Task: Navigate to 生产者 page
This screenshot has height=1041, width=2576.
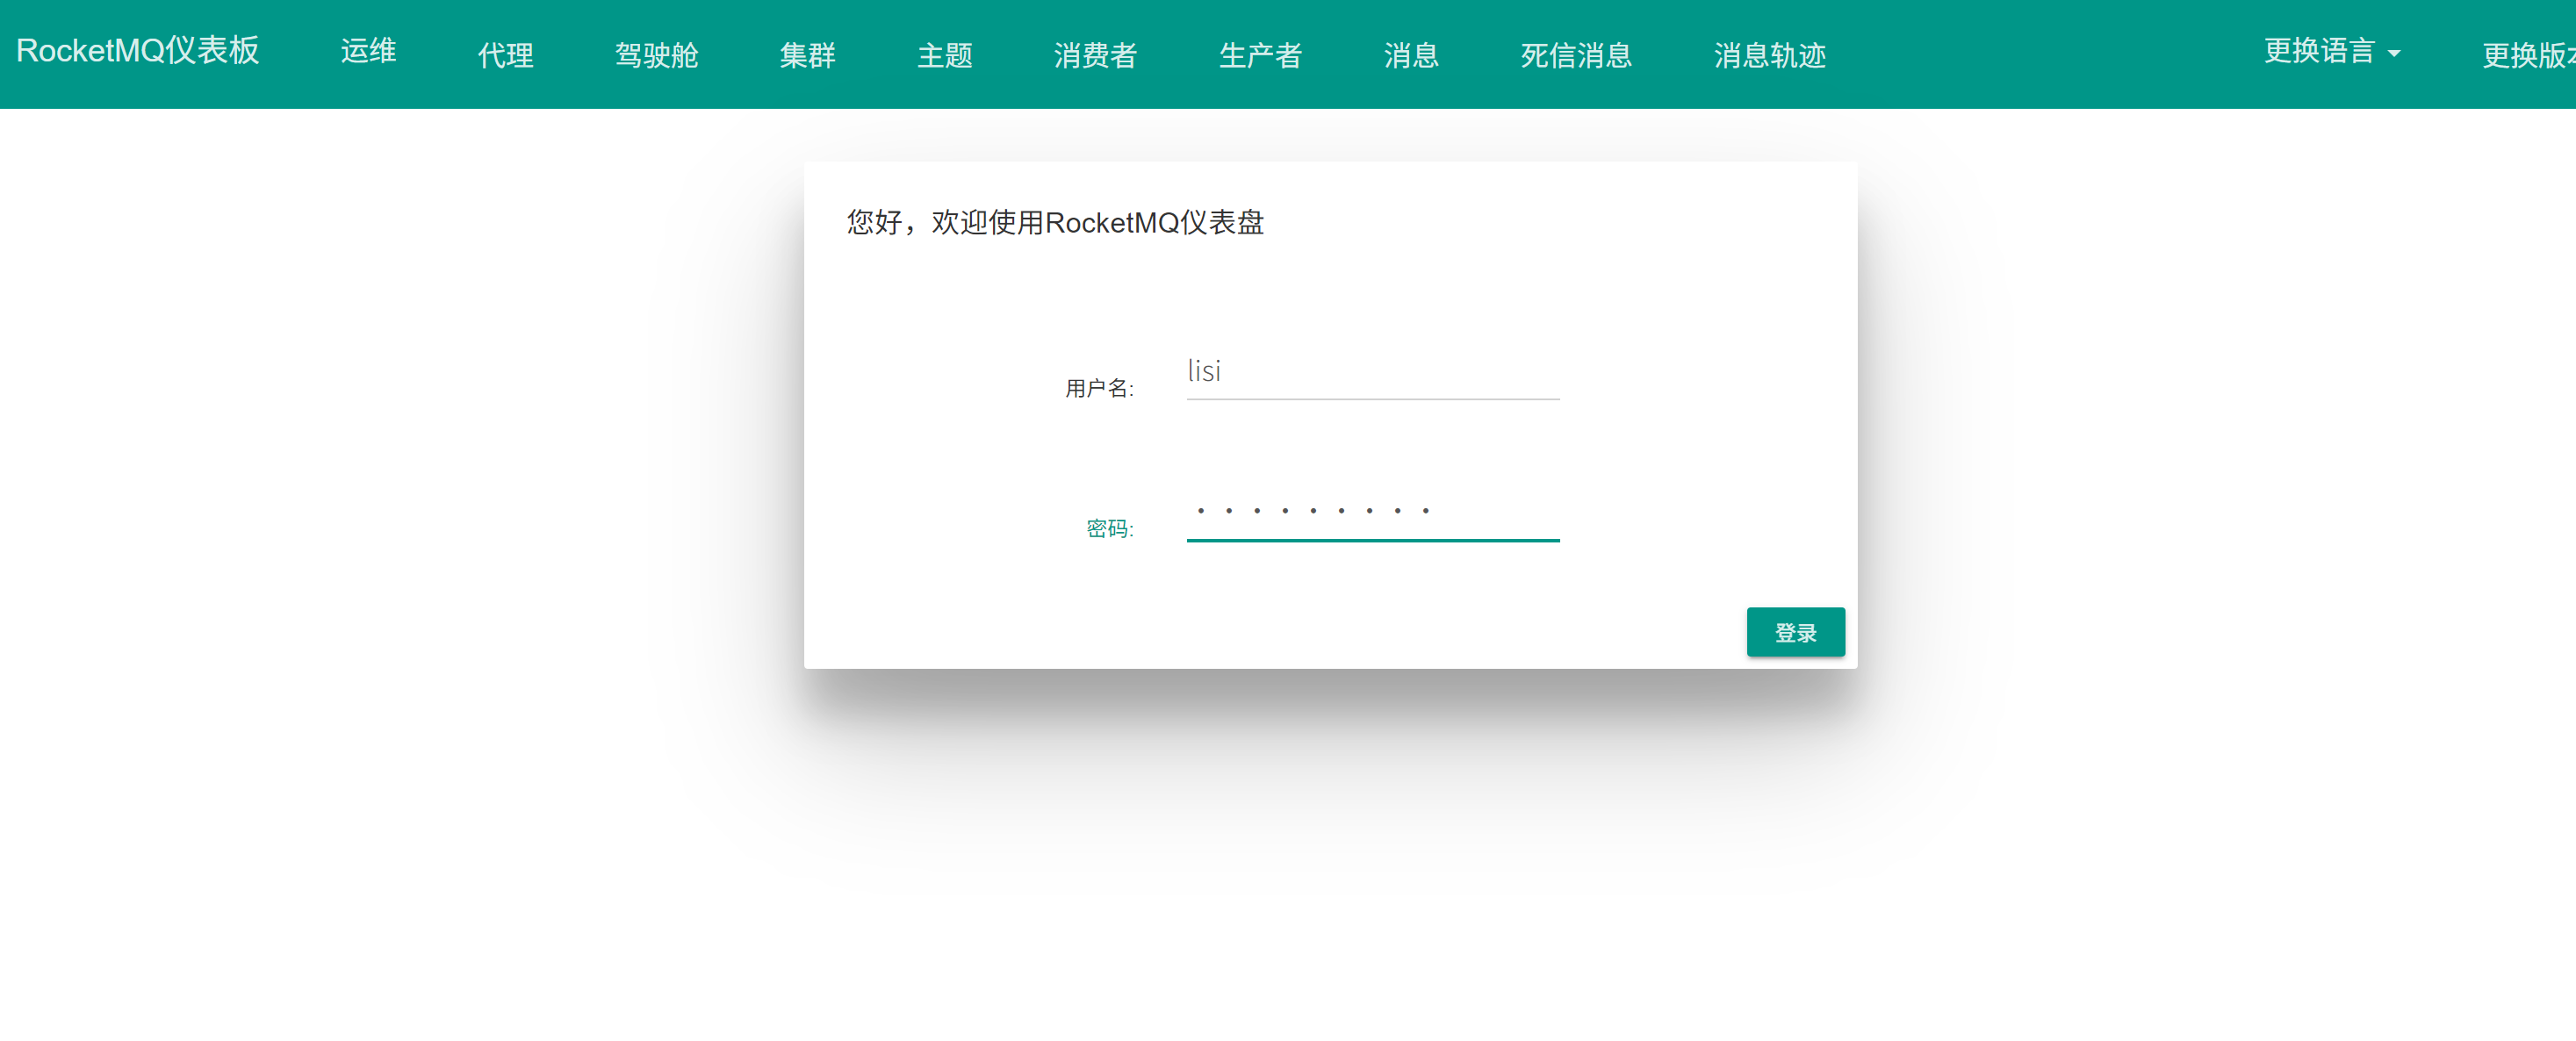Action: click(1260, 55)
